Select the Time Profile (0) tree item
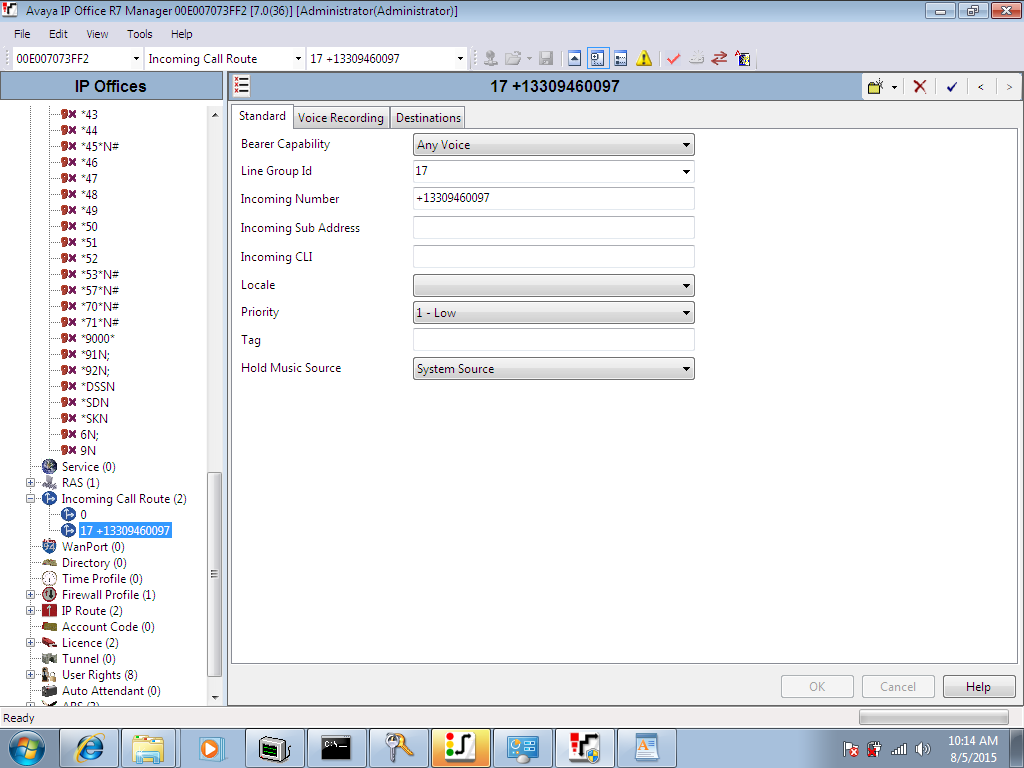 (x=102, y=579)
